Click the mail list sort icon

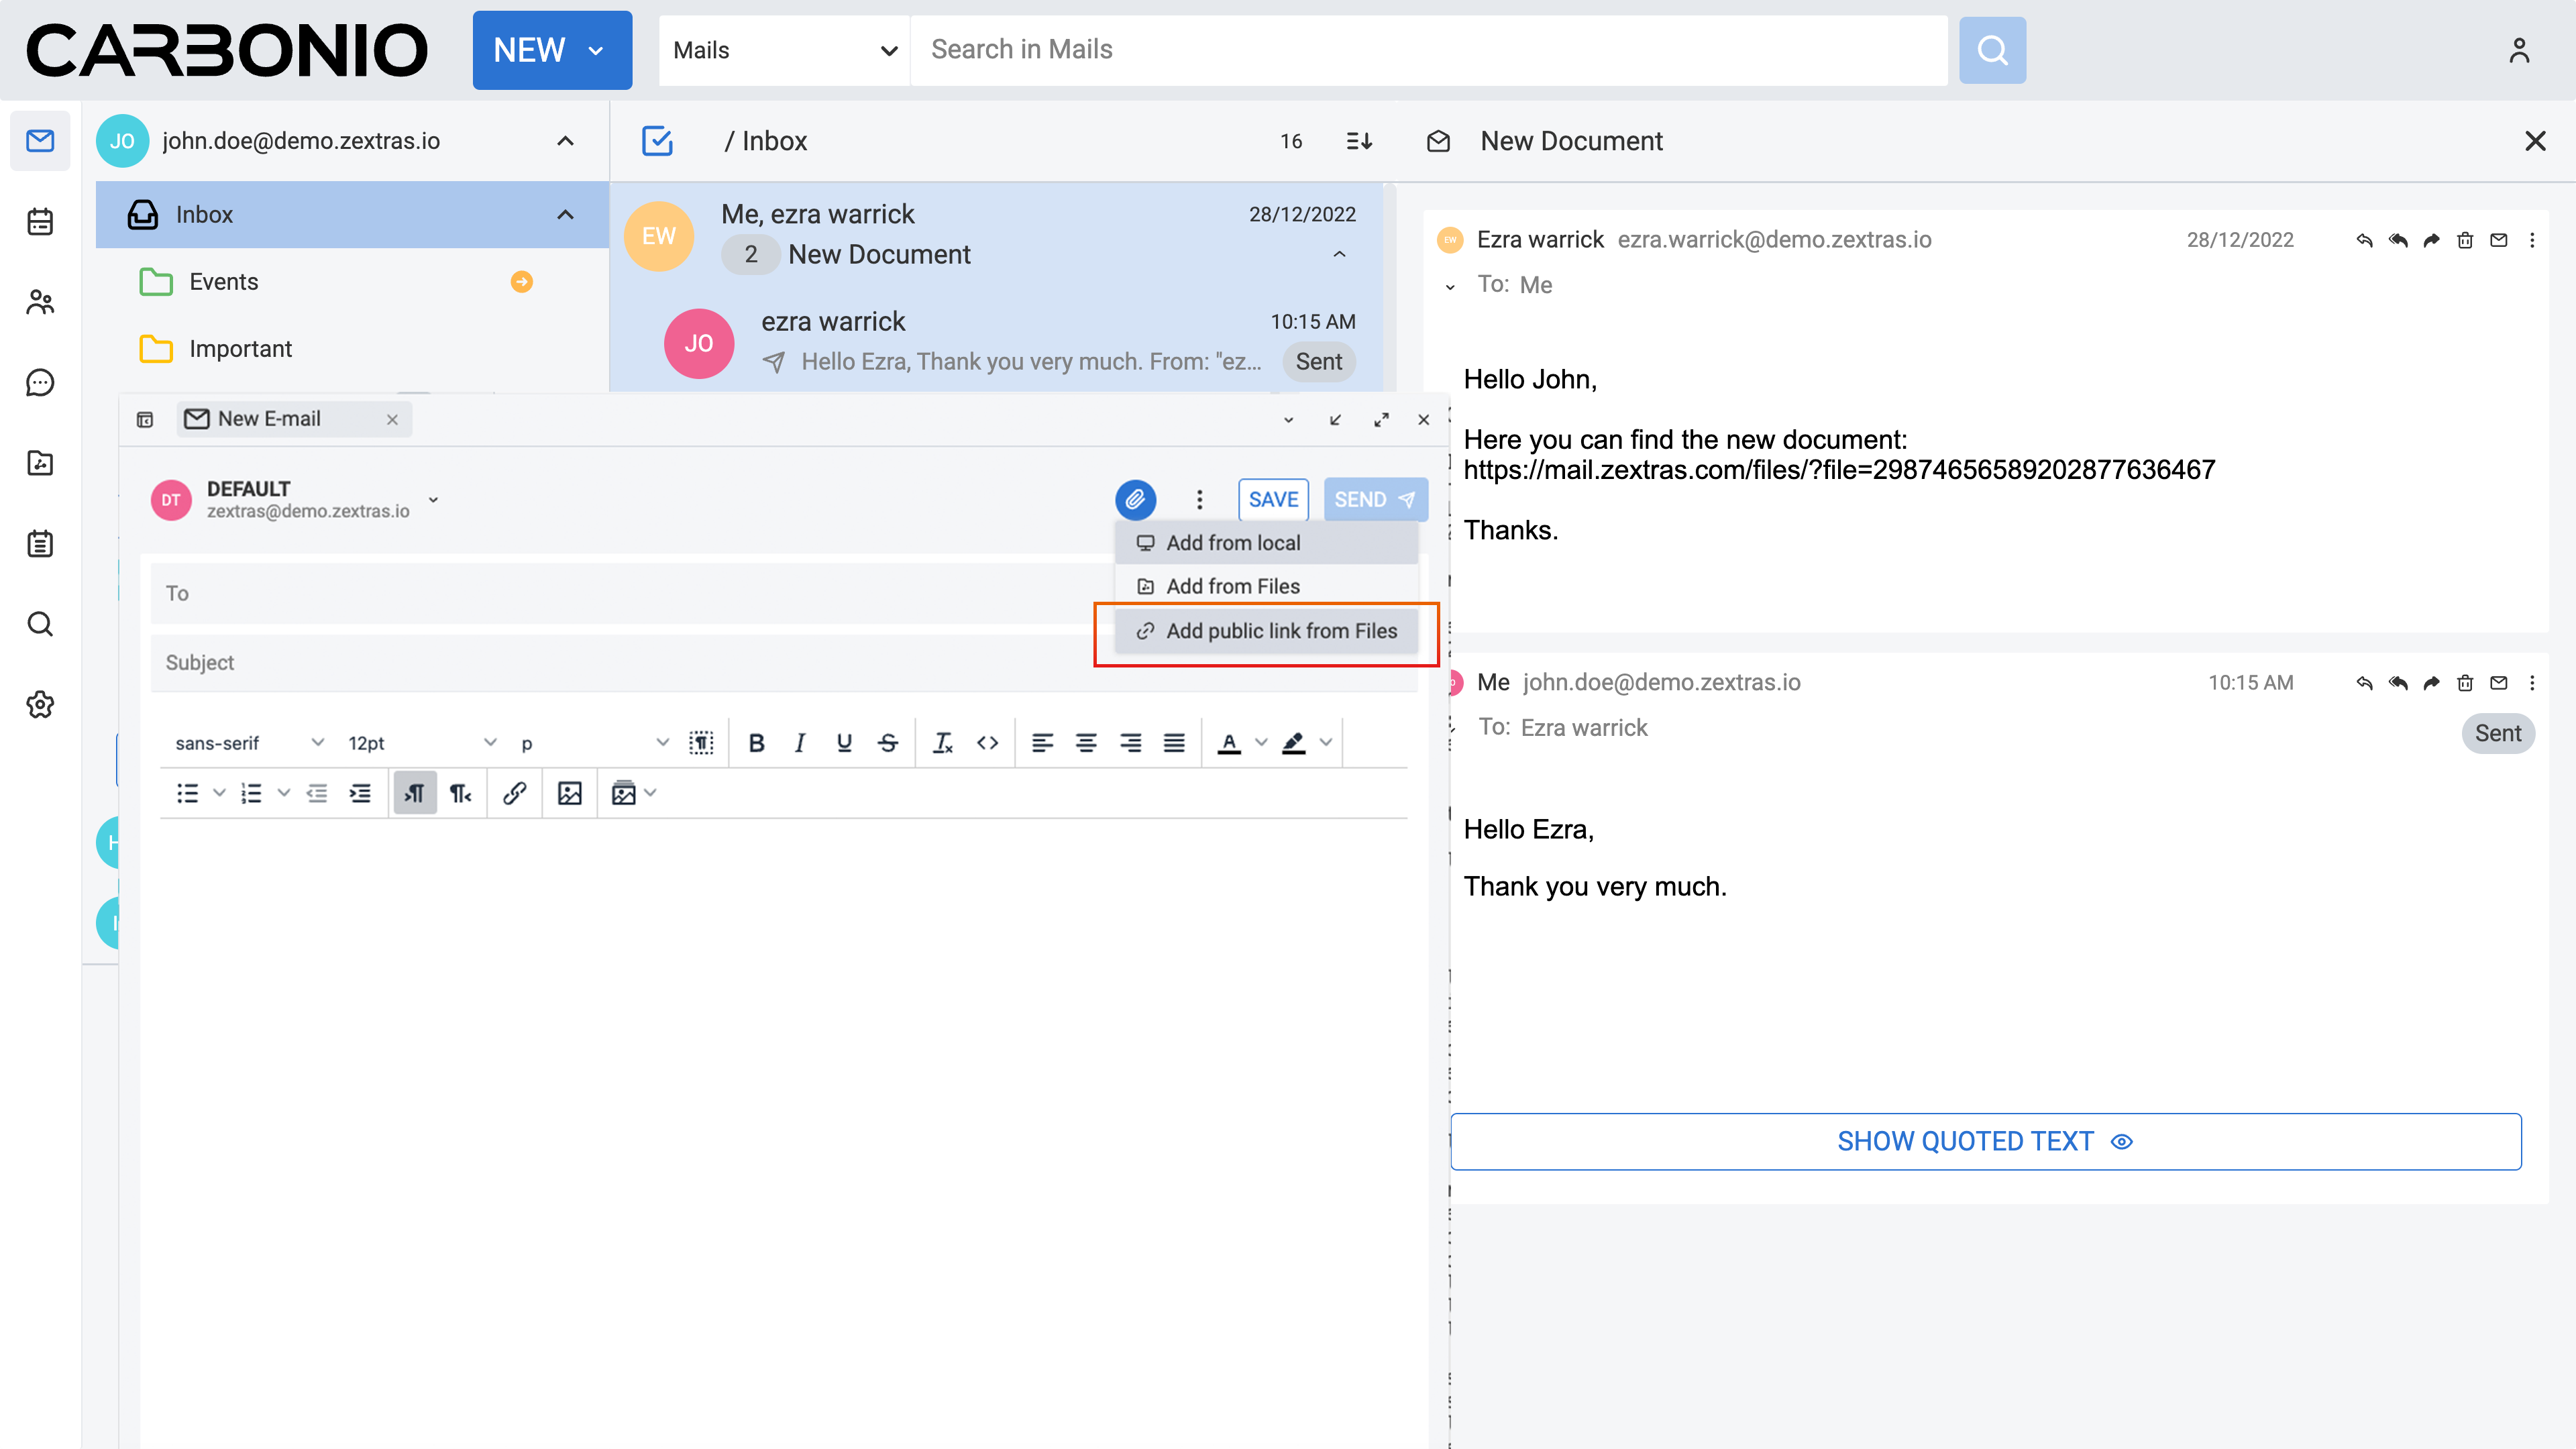click(x=1359, y=141)
